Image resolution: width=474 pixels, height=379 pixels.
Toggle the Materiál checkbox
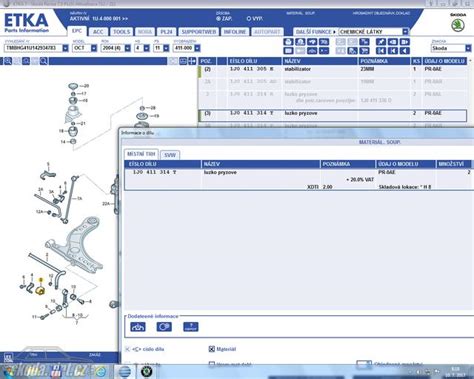point(211,349)
